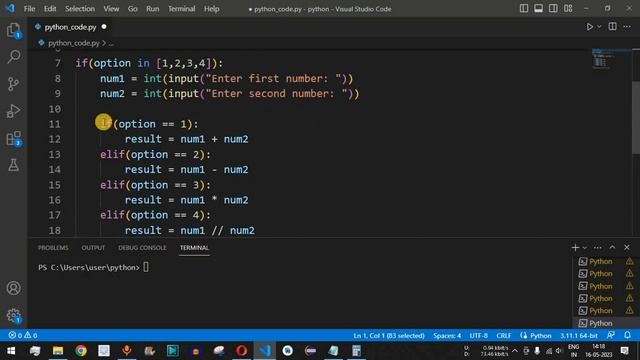640x360 pixels.
Task: Open the new terminal launch profile dropdown
Action: 585,248
